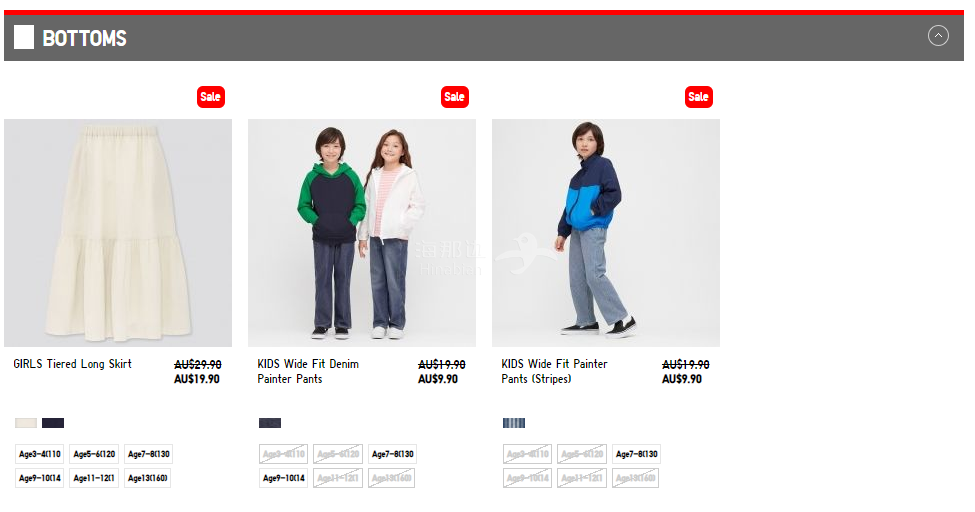Click the Sale badge above Striped Painter Pants

pyautogui.click(x=698, y=97)
